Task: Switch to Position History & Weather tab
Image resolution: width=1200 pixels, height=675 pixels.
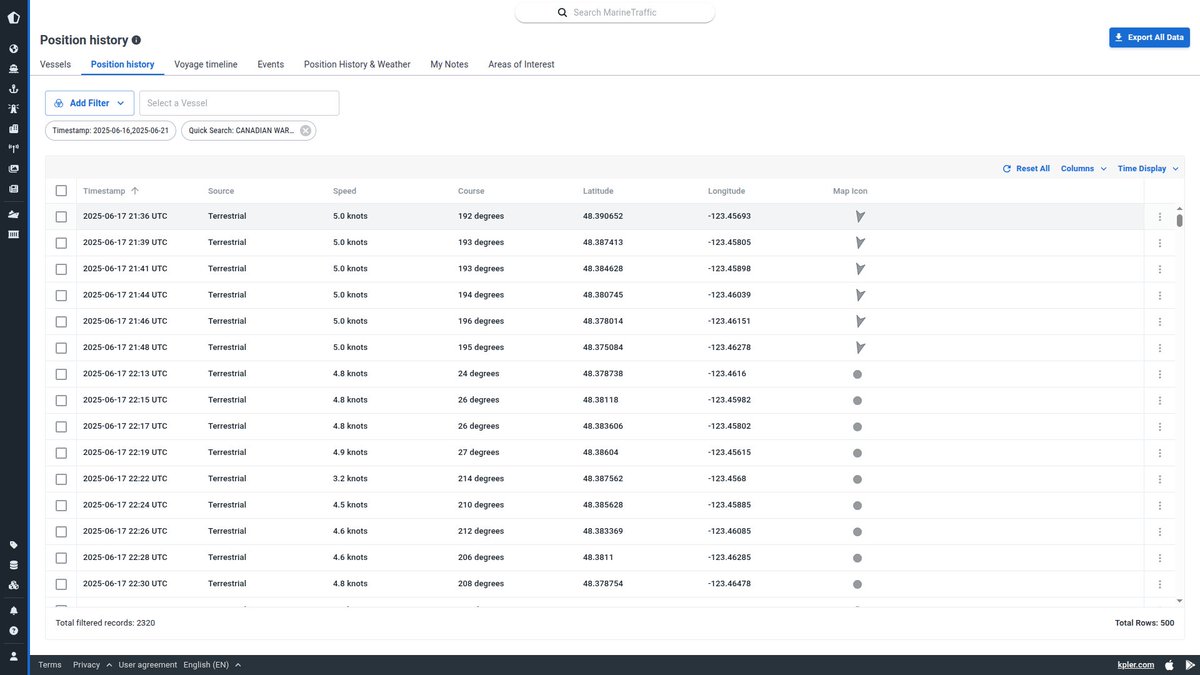Action: pos(357,64)
